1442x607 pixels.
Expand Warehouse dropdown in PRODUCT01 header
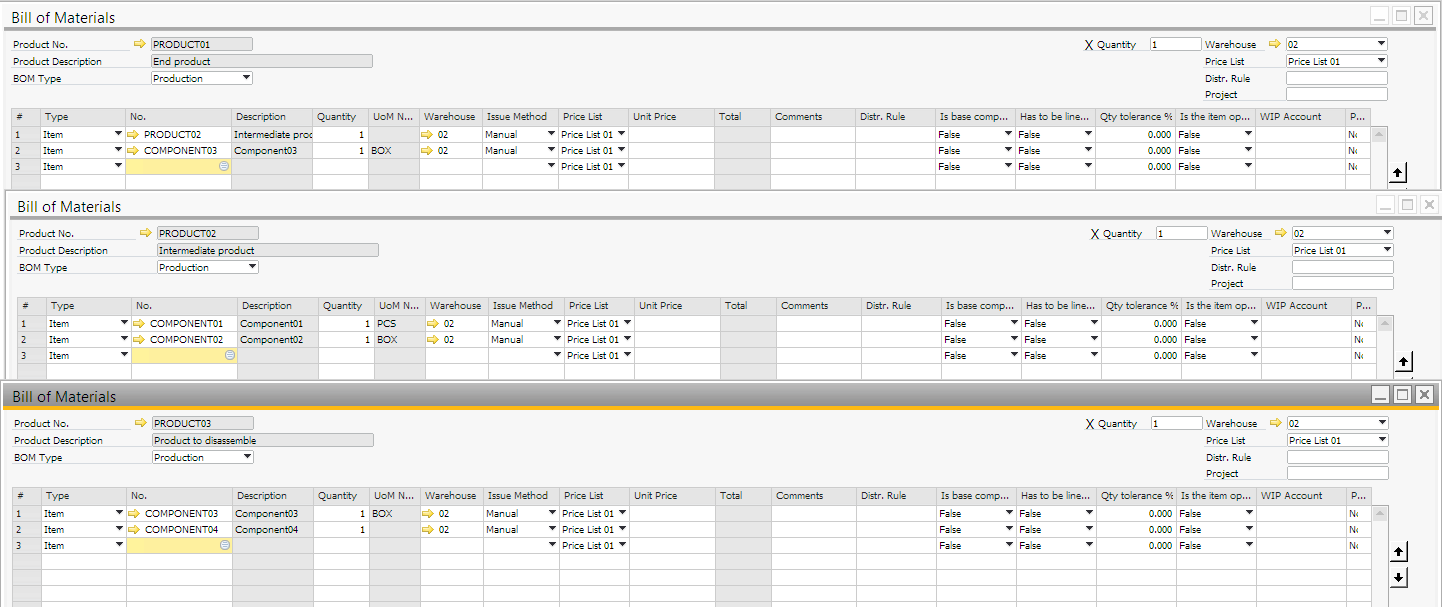pos(1381,44)
